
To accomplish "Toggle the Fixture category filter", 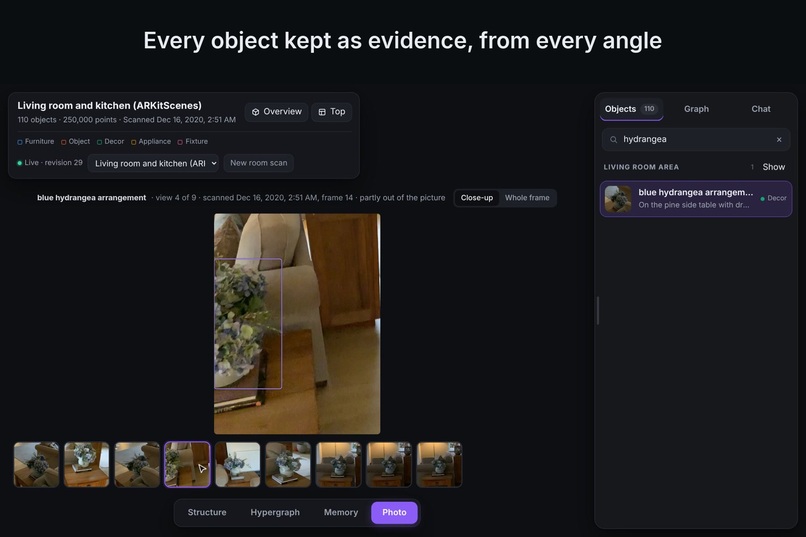I will 193,141.
